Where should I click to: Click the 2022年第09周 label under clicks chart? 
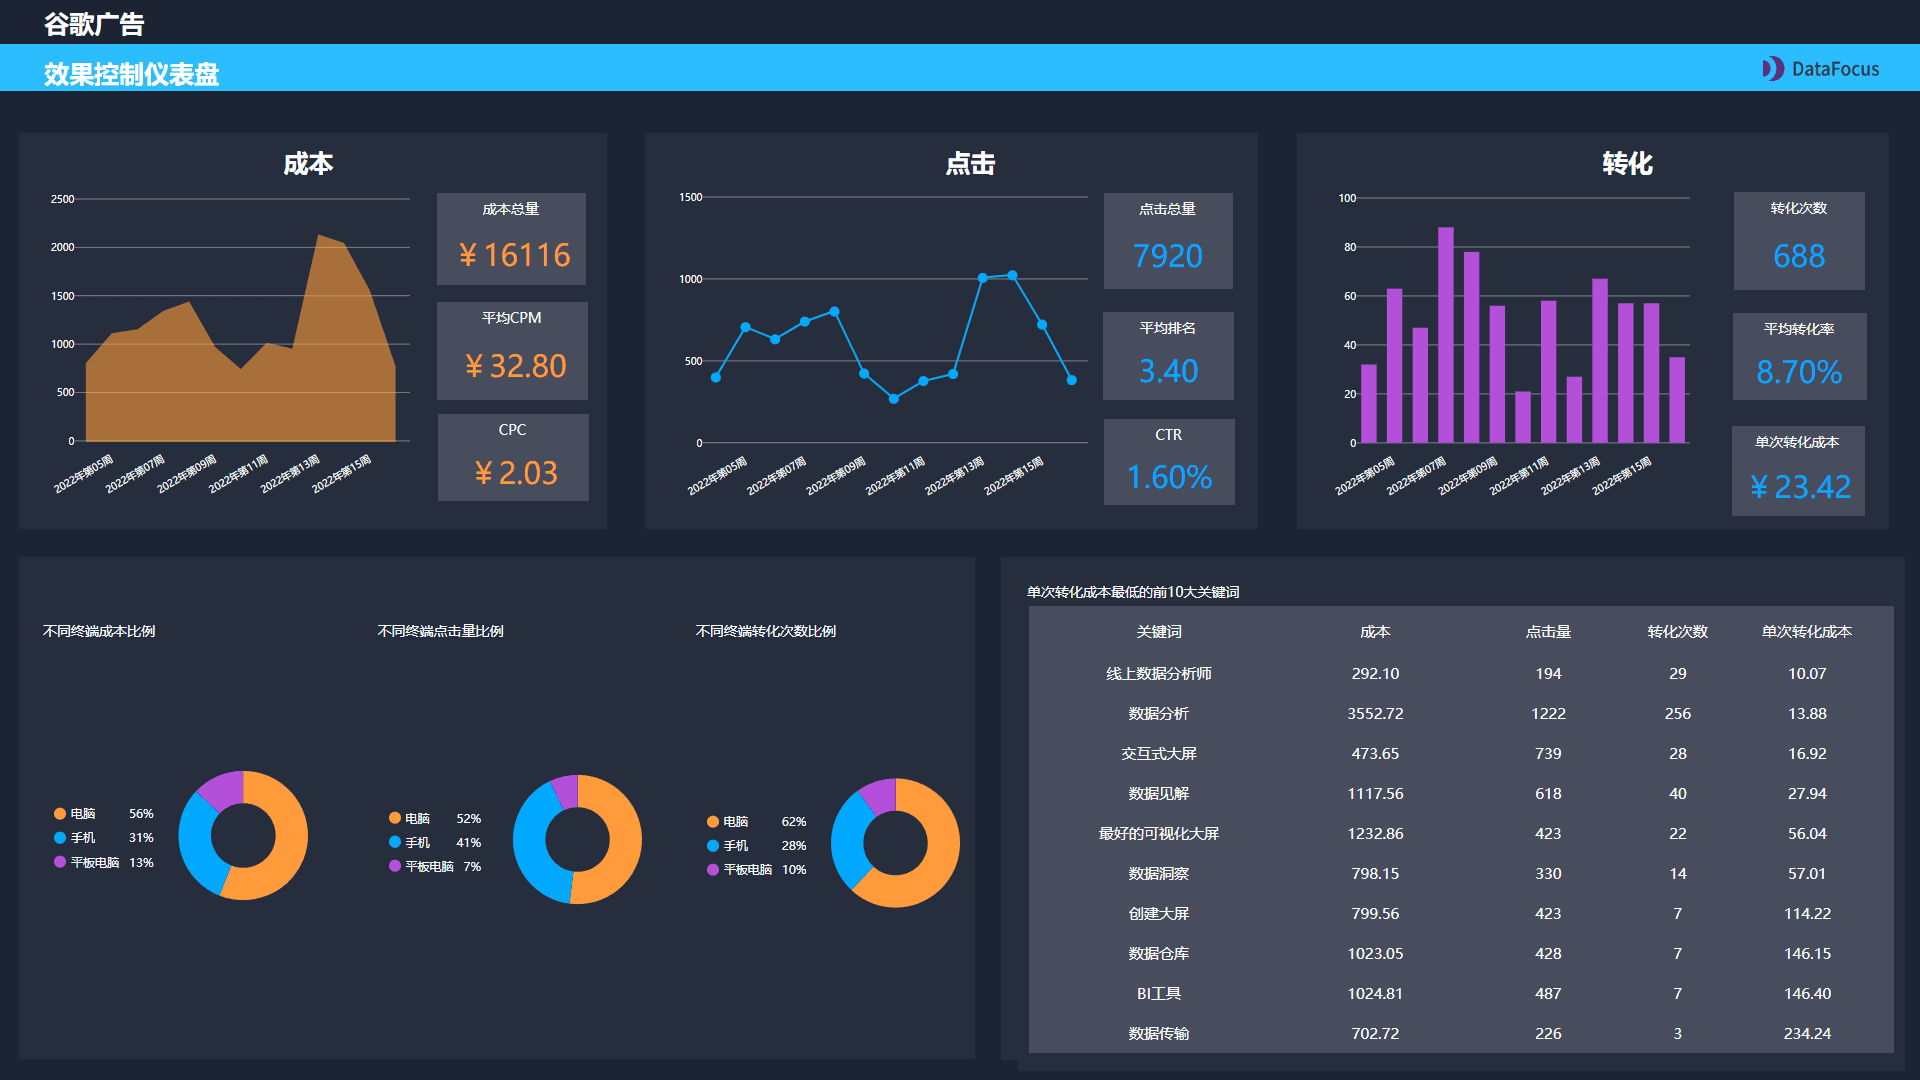click(x=836, y=475)
